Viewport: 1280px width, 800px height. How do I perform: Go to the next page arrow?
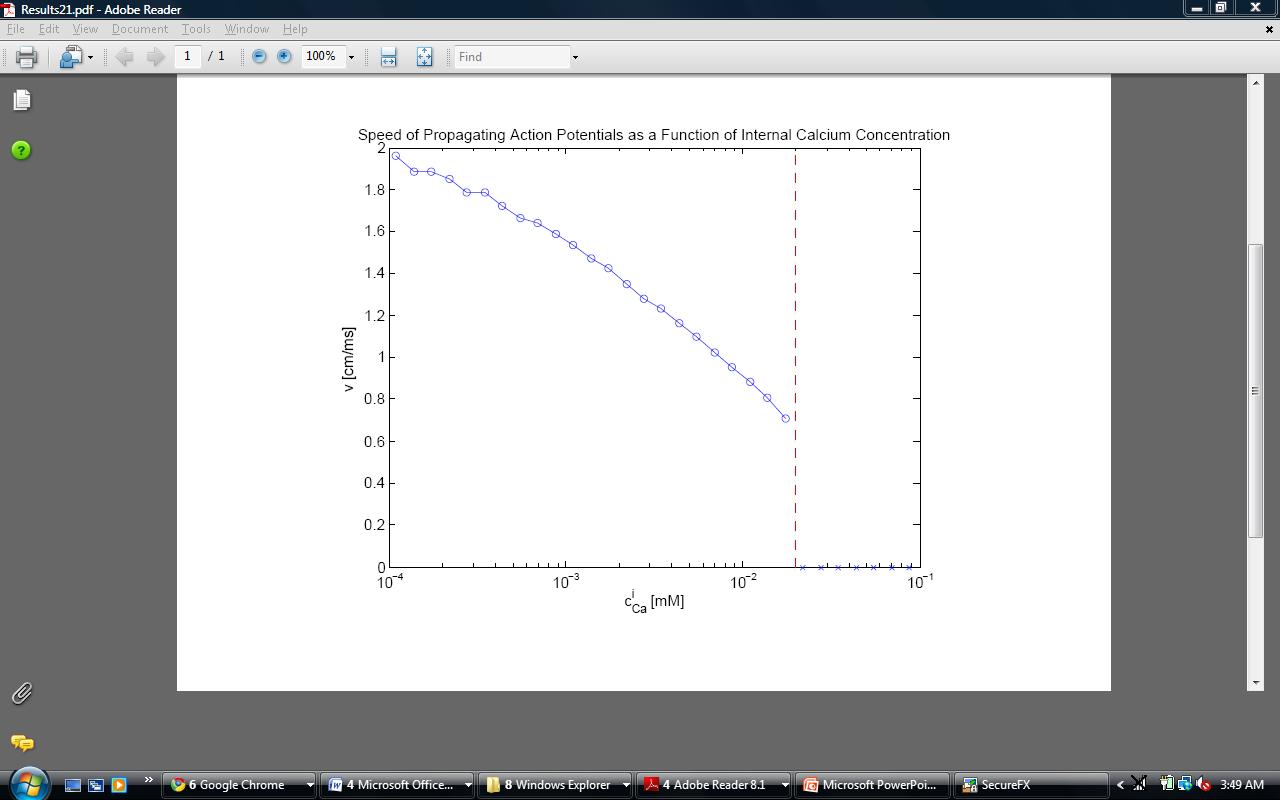tap(155, 57)
